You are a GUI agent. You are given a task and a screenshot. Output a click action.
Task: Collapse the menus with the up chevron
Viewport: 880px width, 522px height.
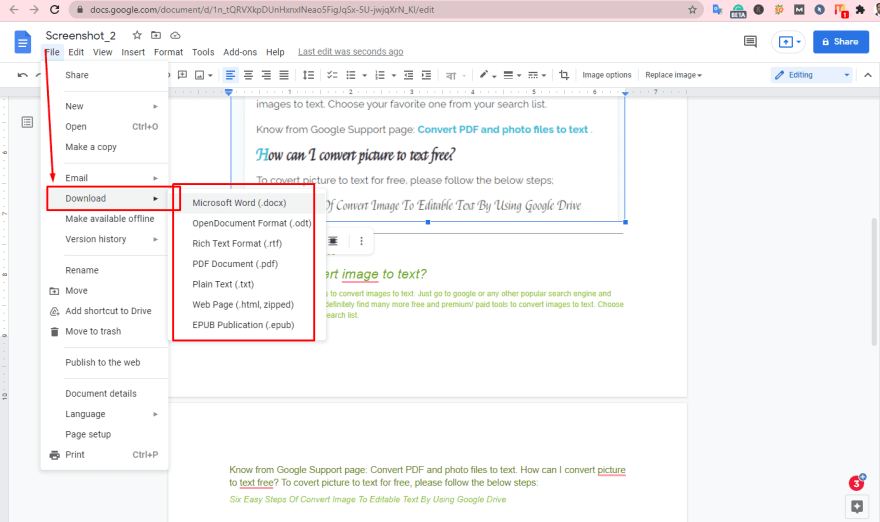tap(868, 75)
